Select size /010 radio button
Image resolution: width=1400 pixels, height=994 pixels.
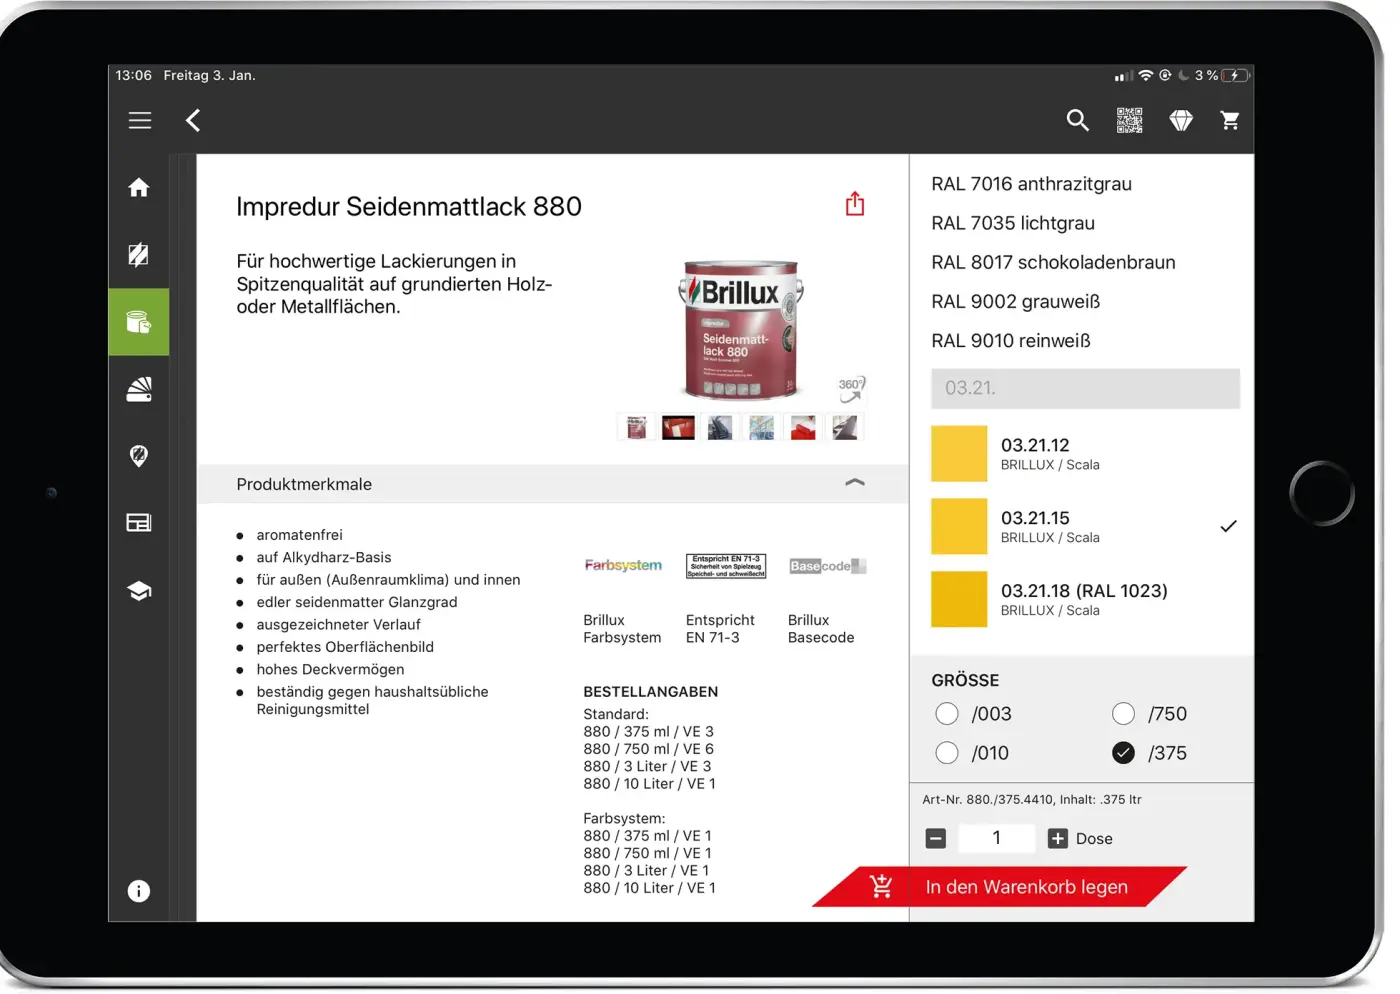(x=947, y=753)
